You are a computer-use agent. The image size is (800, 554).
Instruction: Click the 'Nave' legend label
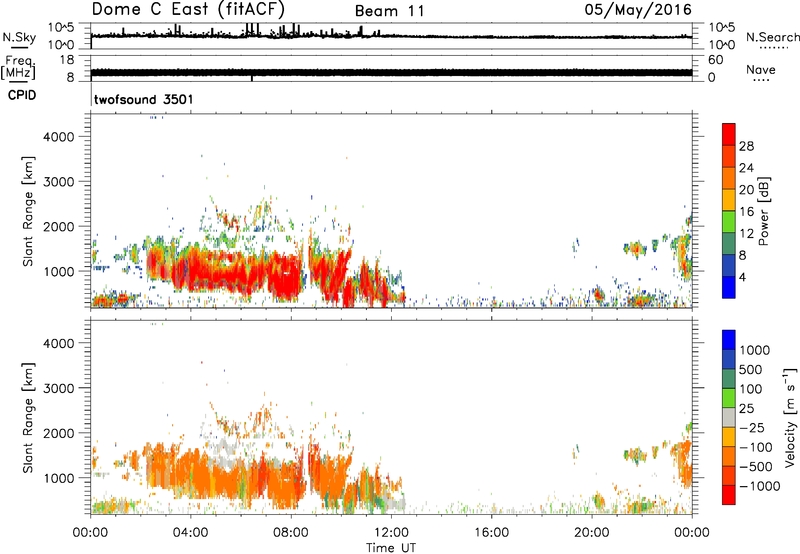[761, 70]
